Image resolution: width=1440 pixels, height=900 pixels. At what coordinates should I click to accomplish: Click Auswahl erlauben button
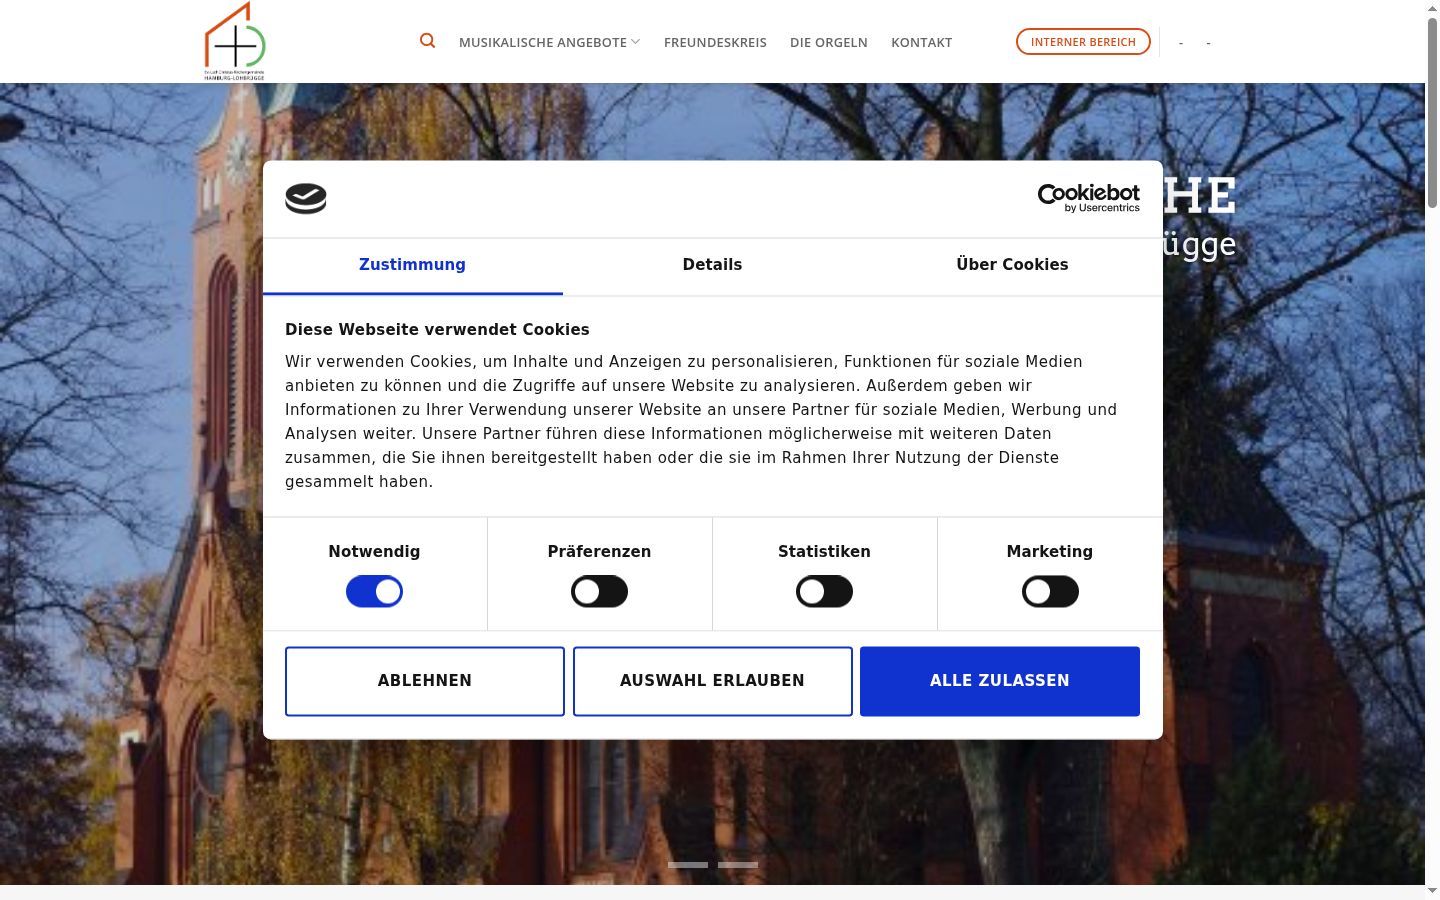click(x=712, y=681)
